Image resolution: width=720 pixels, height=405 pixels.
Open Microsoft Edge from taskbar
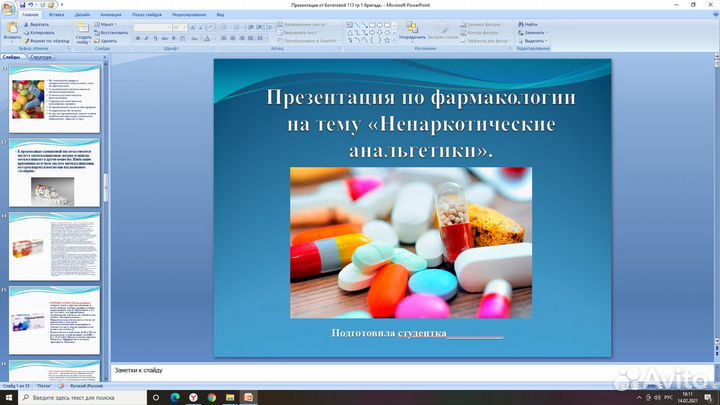coord(175,397)
